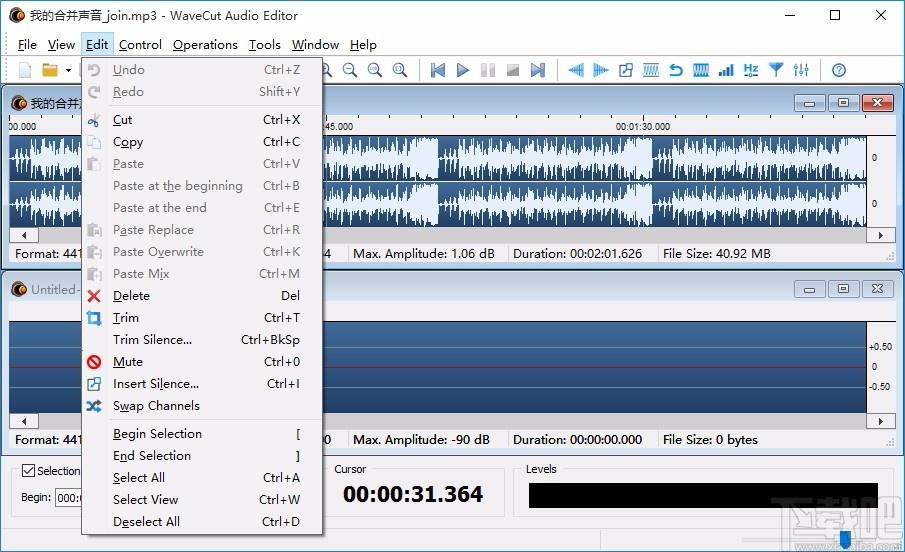
Task: Click the Zoom selection magnifier icon
Action: [x=400, y=70]
